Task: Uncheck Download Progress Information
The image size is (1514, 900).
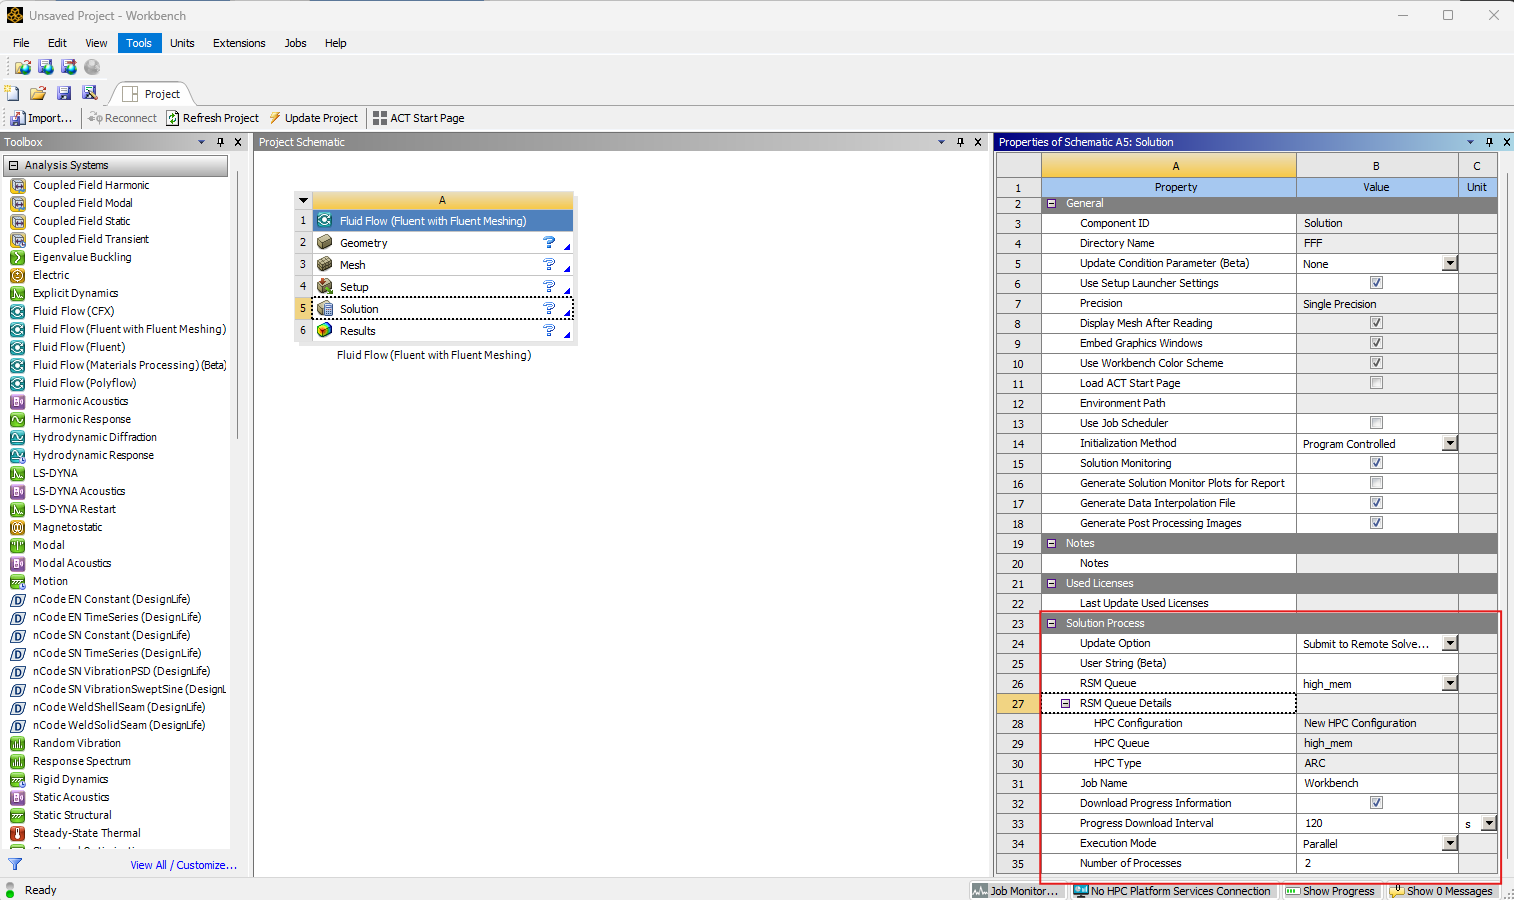Action: coord(1376,803)
